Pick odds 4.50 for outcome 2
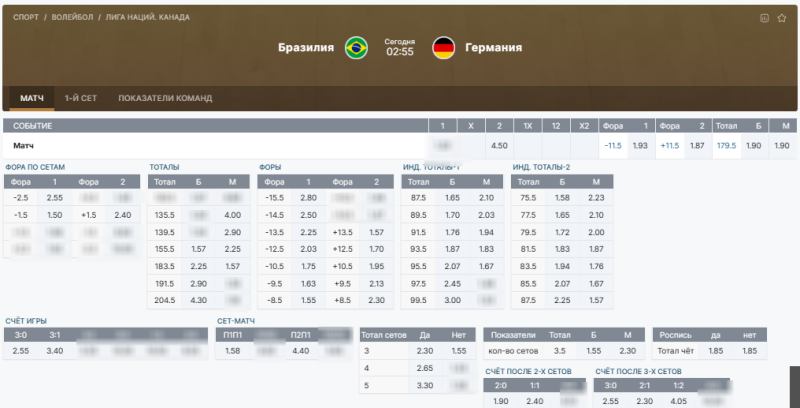Viewport: 800px width, 408px height. point(499,145)
